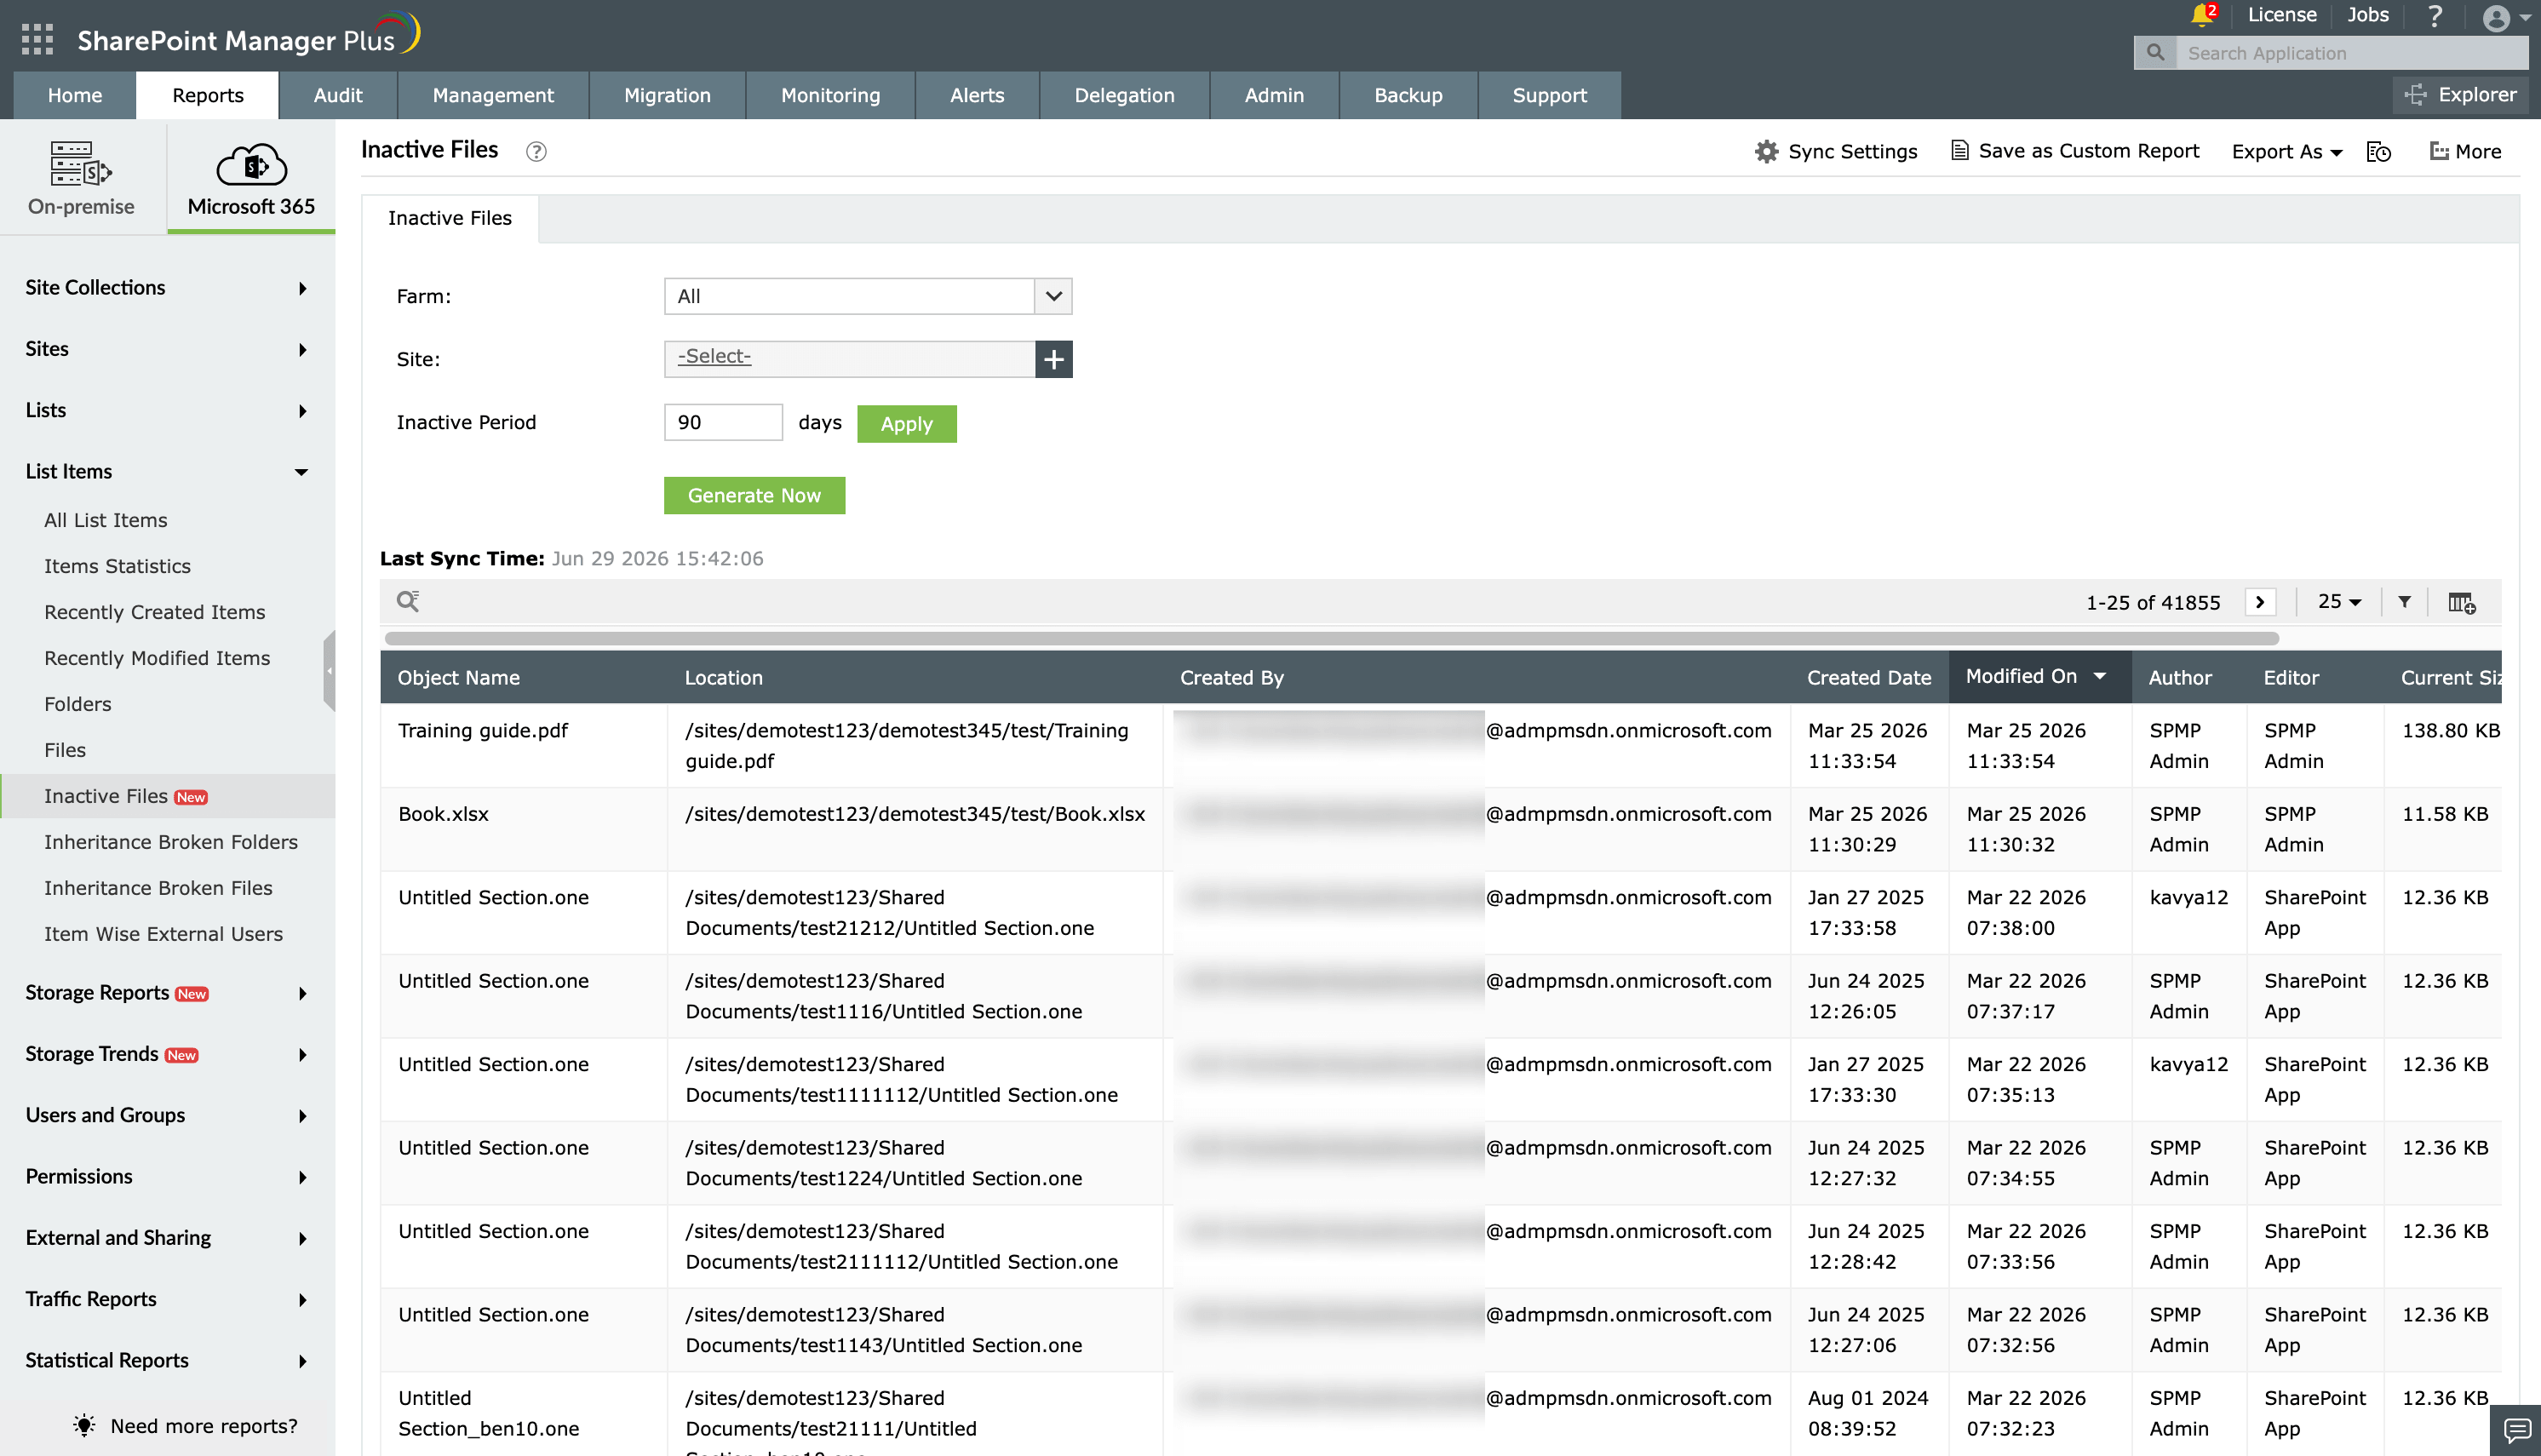Open All List Items report
Image resolution: width=2541 pixels, height=1456 pixels.
pos(105,520)
